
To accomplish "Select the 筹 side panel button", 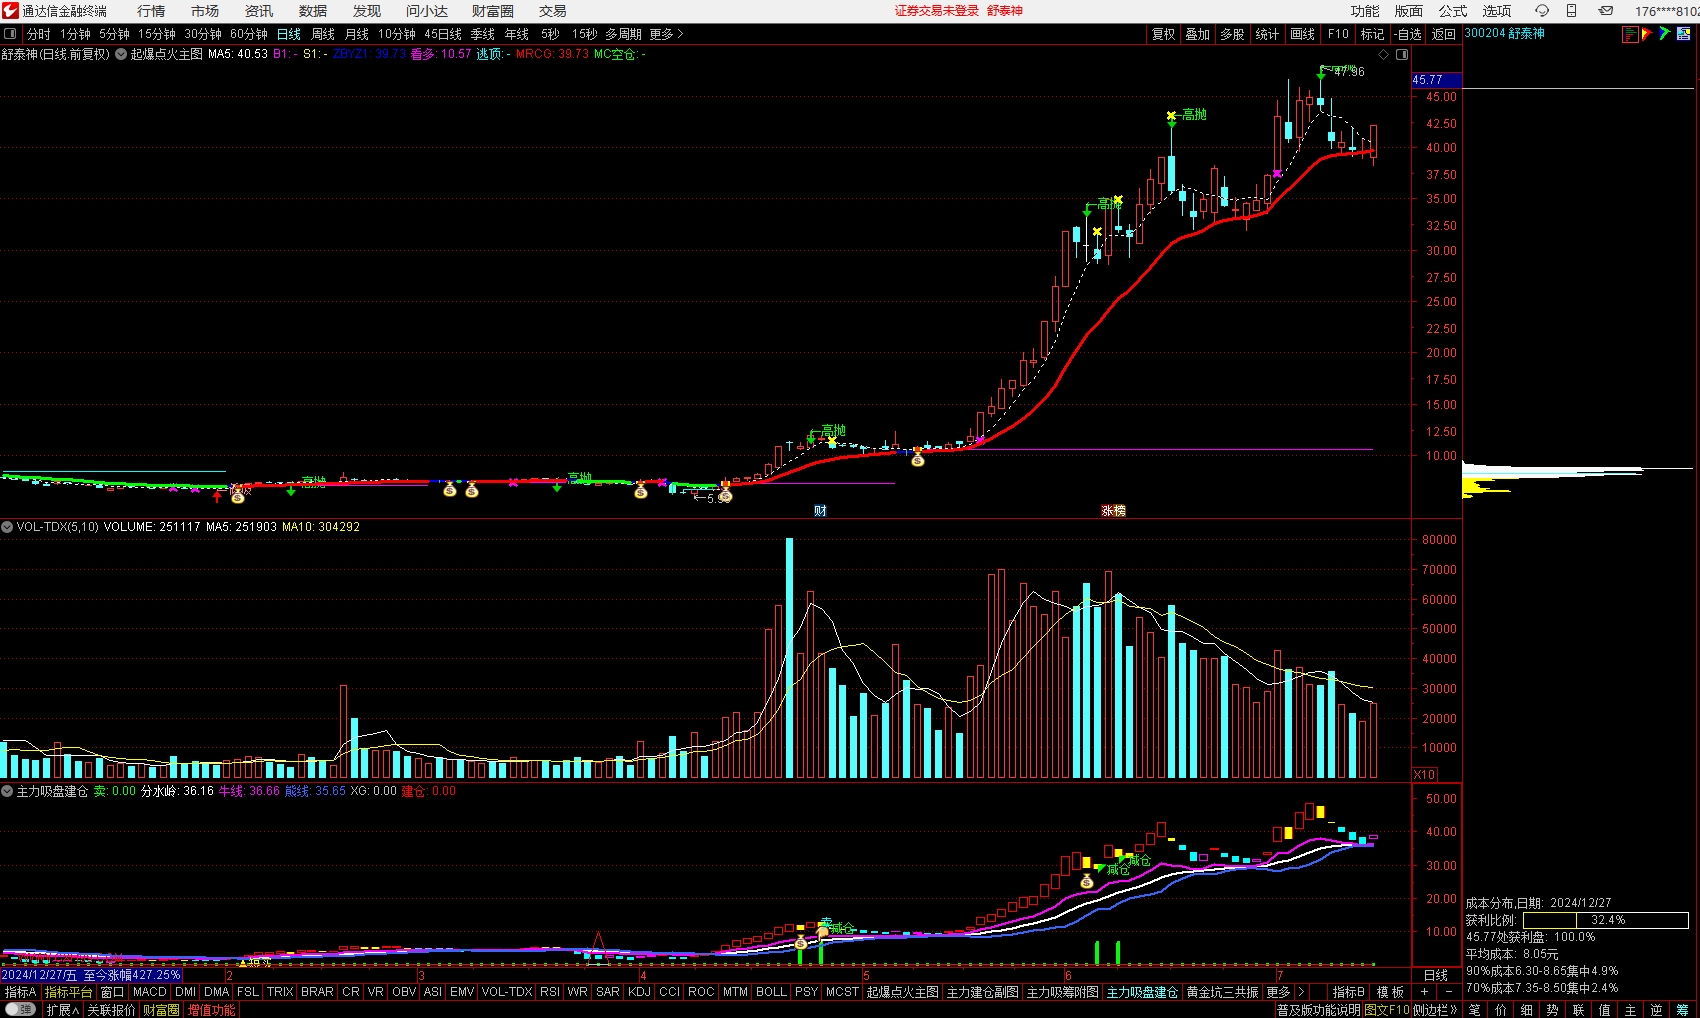I will point(1682,1010).
